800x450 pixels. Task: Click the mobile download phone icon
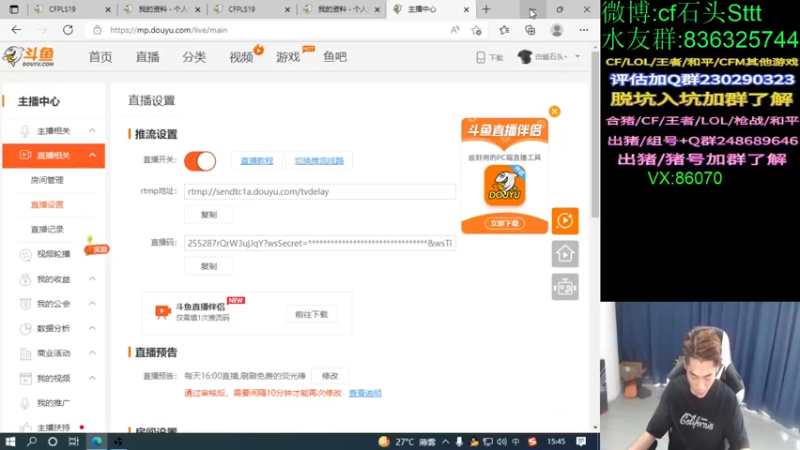point(481,57)
